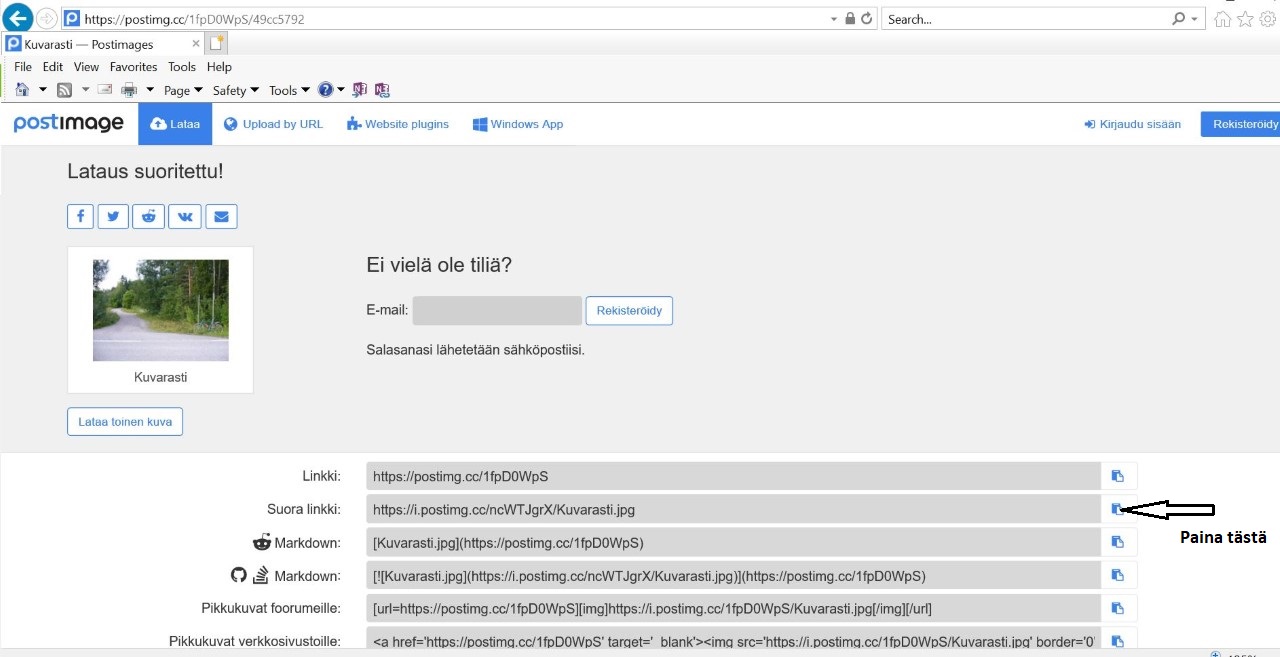Click the blue Rekisteröidy button in header

click(x=1241, y=124)
